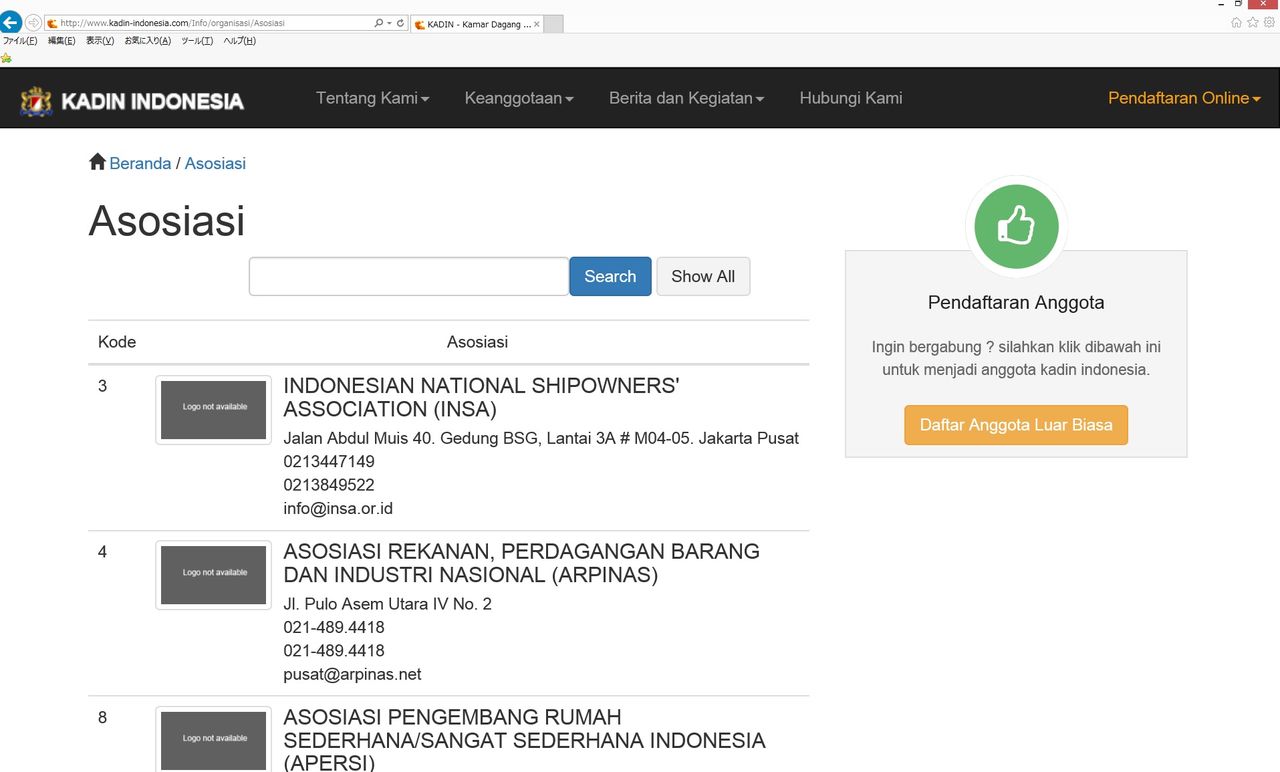Expand the Pendaftaran Online dropdown
The height and width of the screenshot is (772, 1280).
pos(1184,98)
